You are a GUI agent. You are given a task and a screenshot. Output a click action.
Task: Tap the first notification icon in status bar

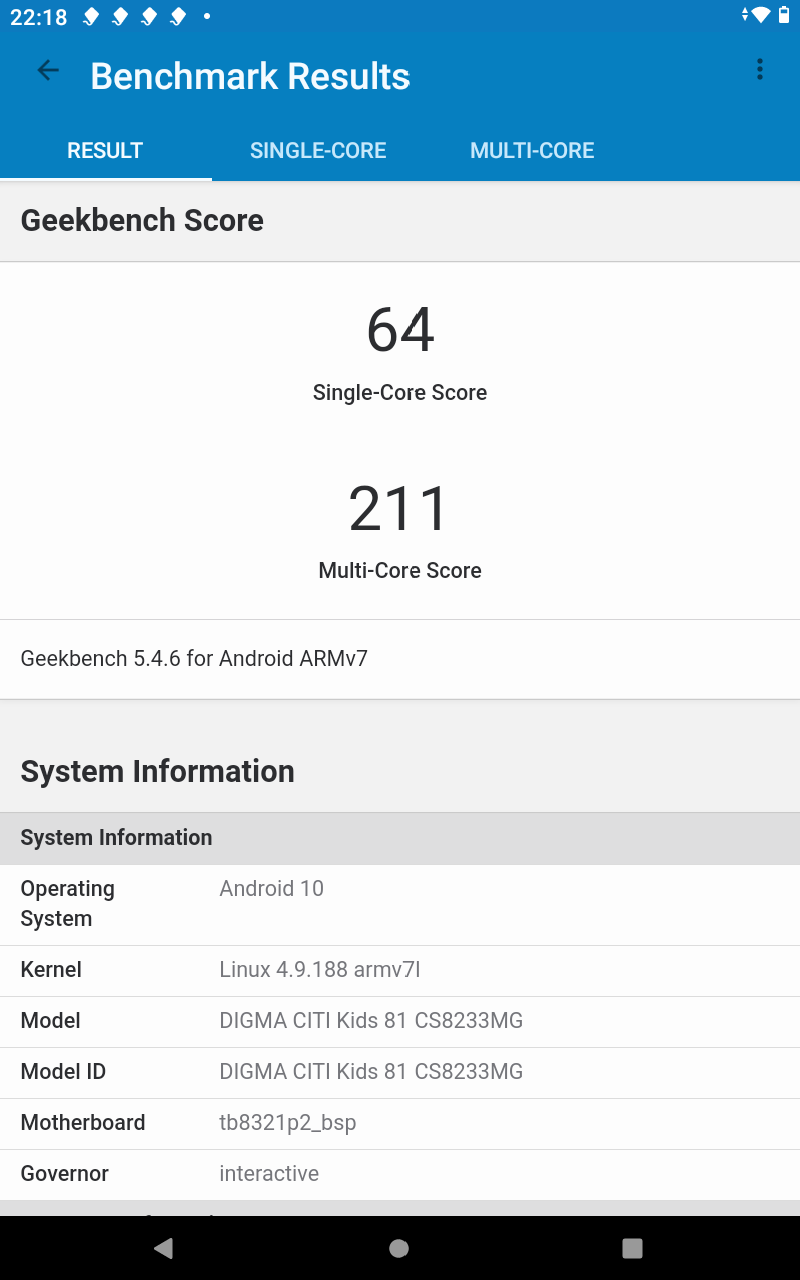click(x=90, y=17)
